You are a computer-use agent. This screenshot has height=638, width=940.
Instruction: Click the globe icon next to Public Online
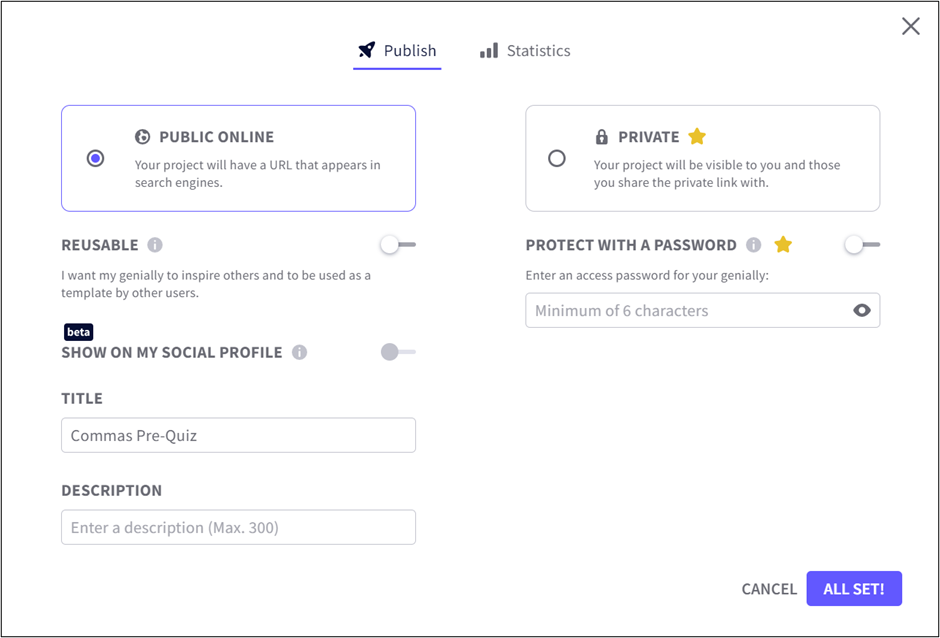point(143,137)
